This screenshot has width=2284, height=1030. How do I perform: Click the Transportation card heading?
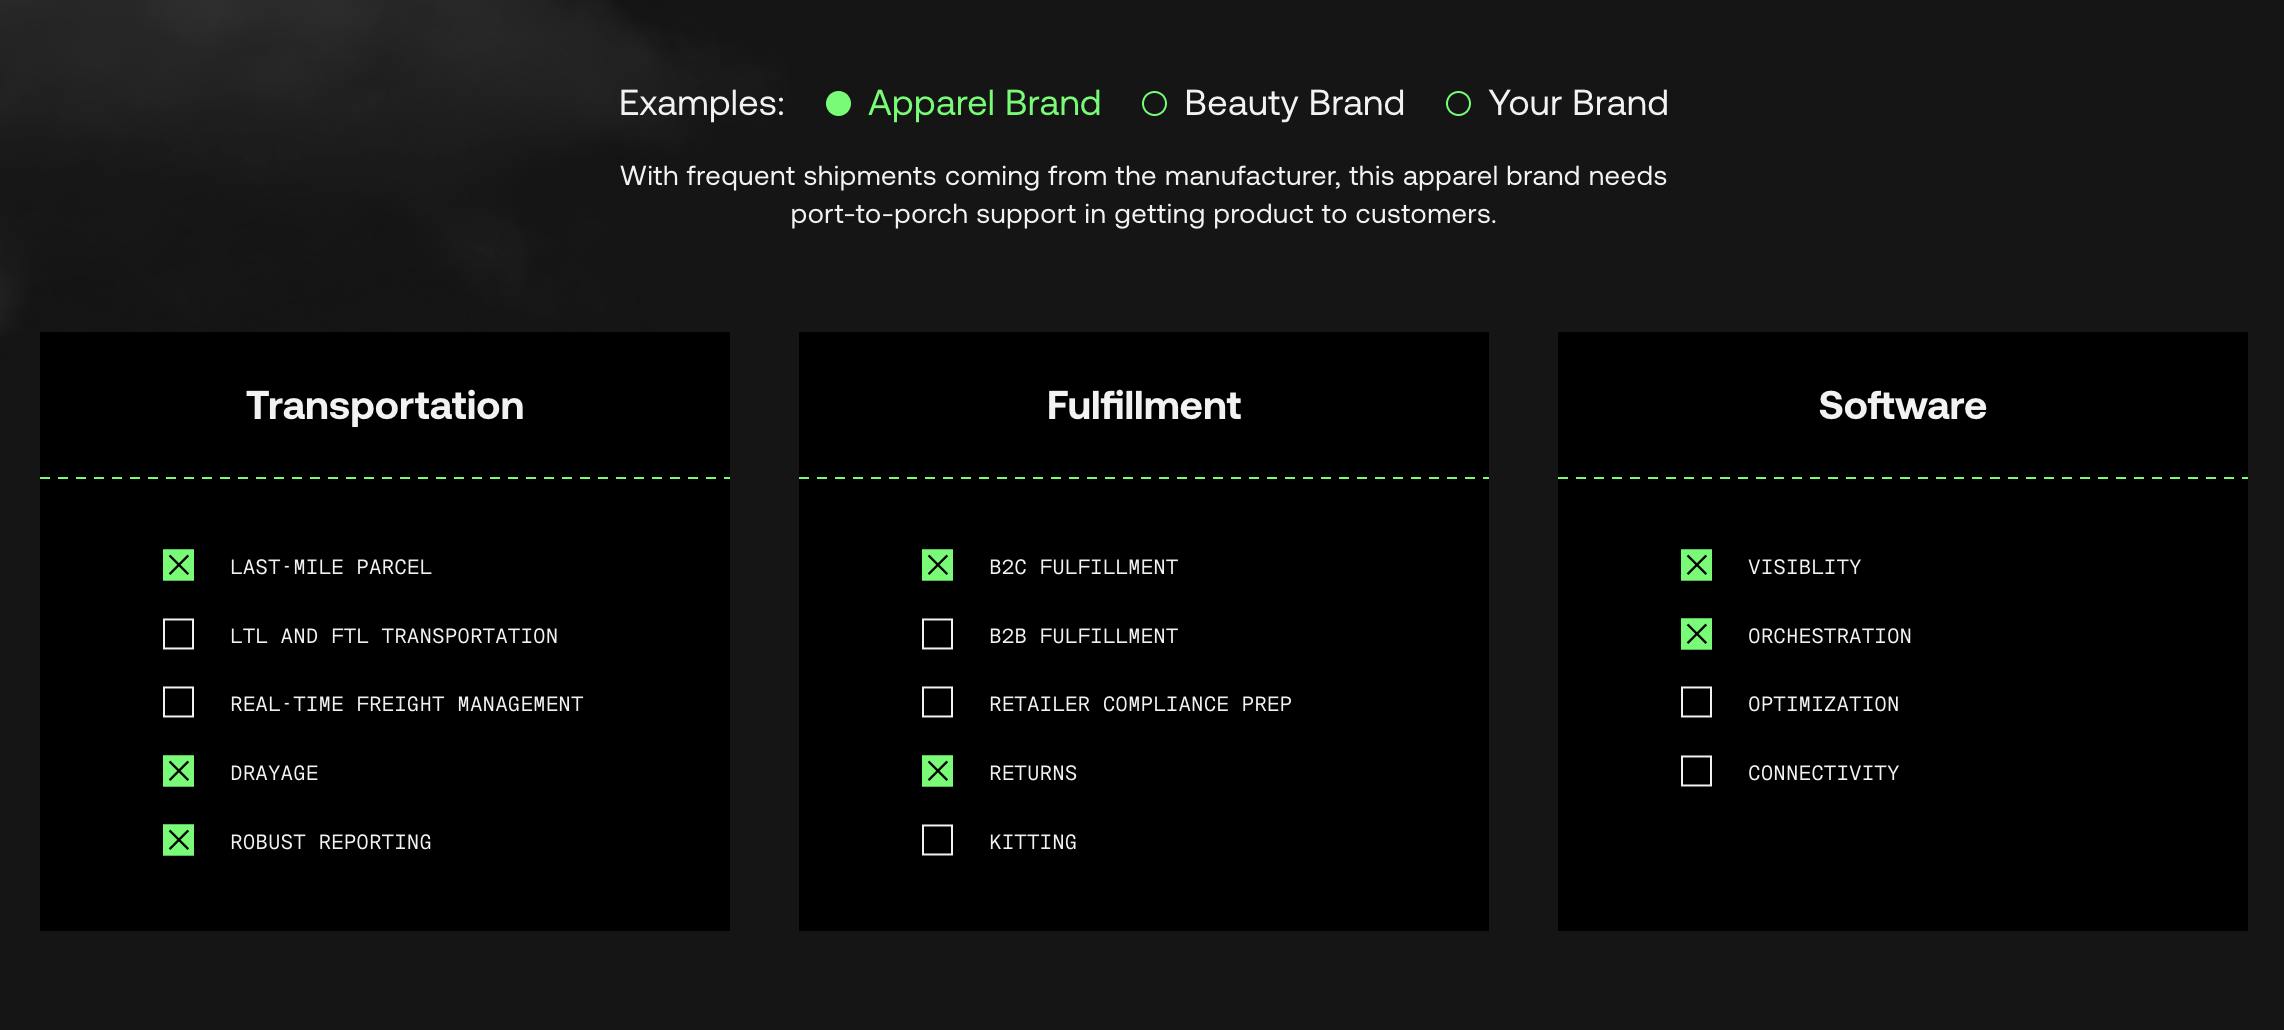(x=385, y=406)
